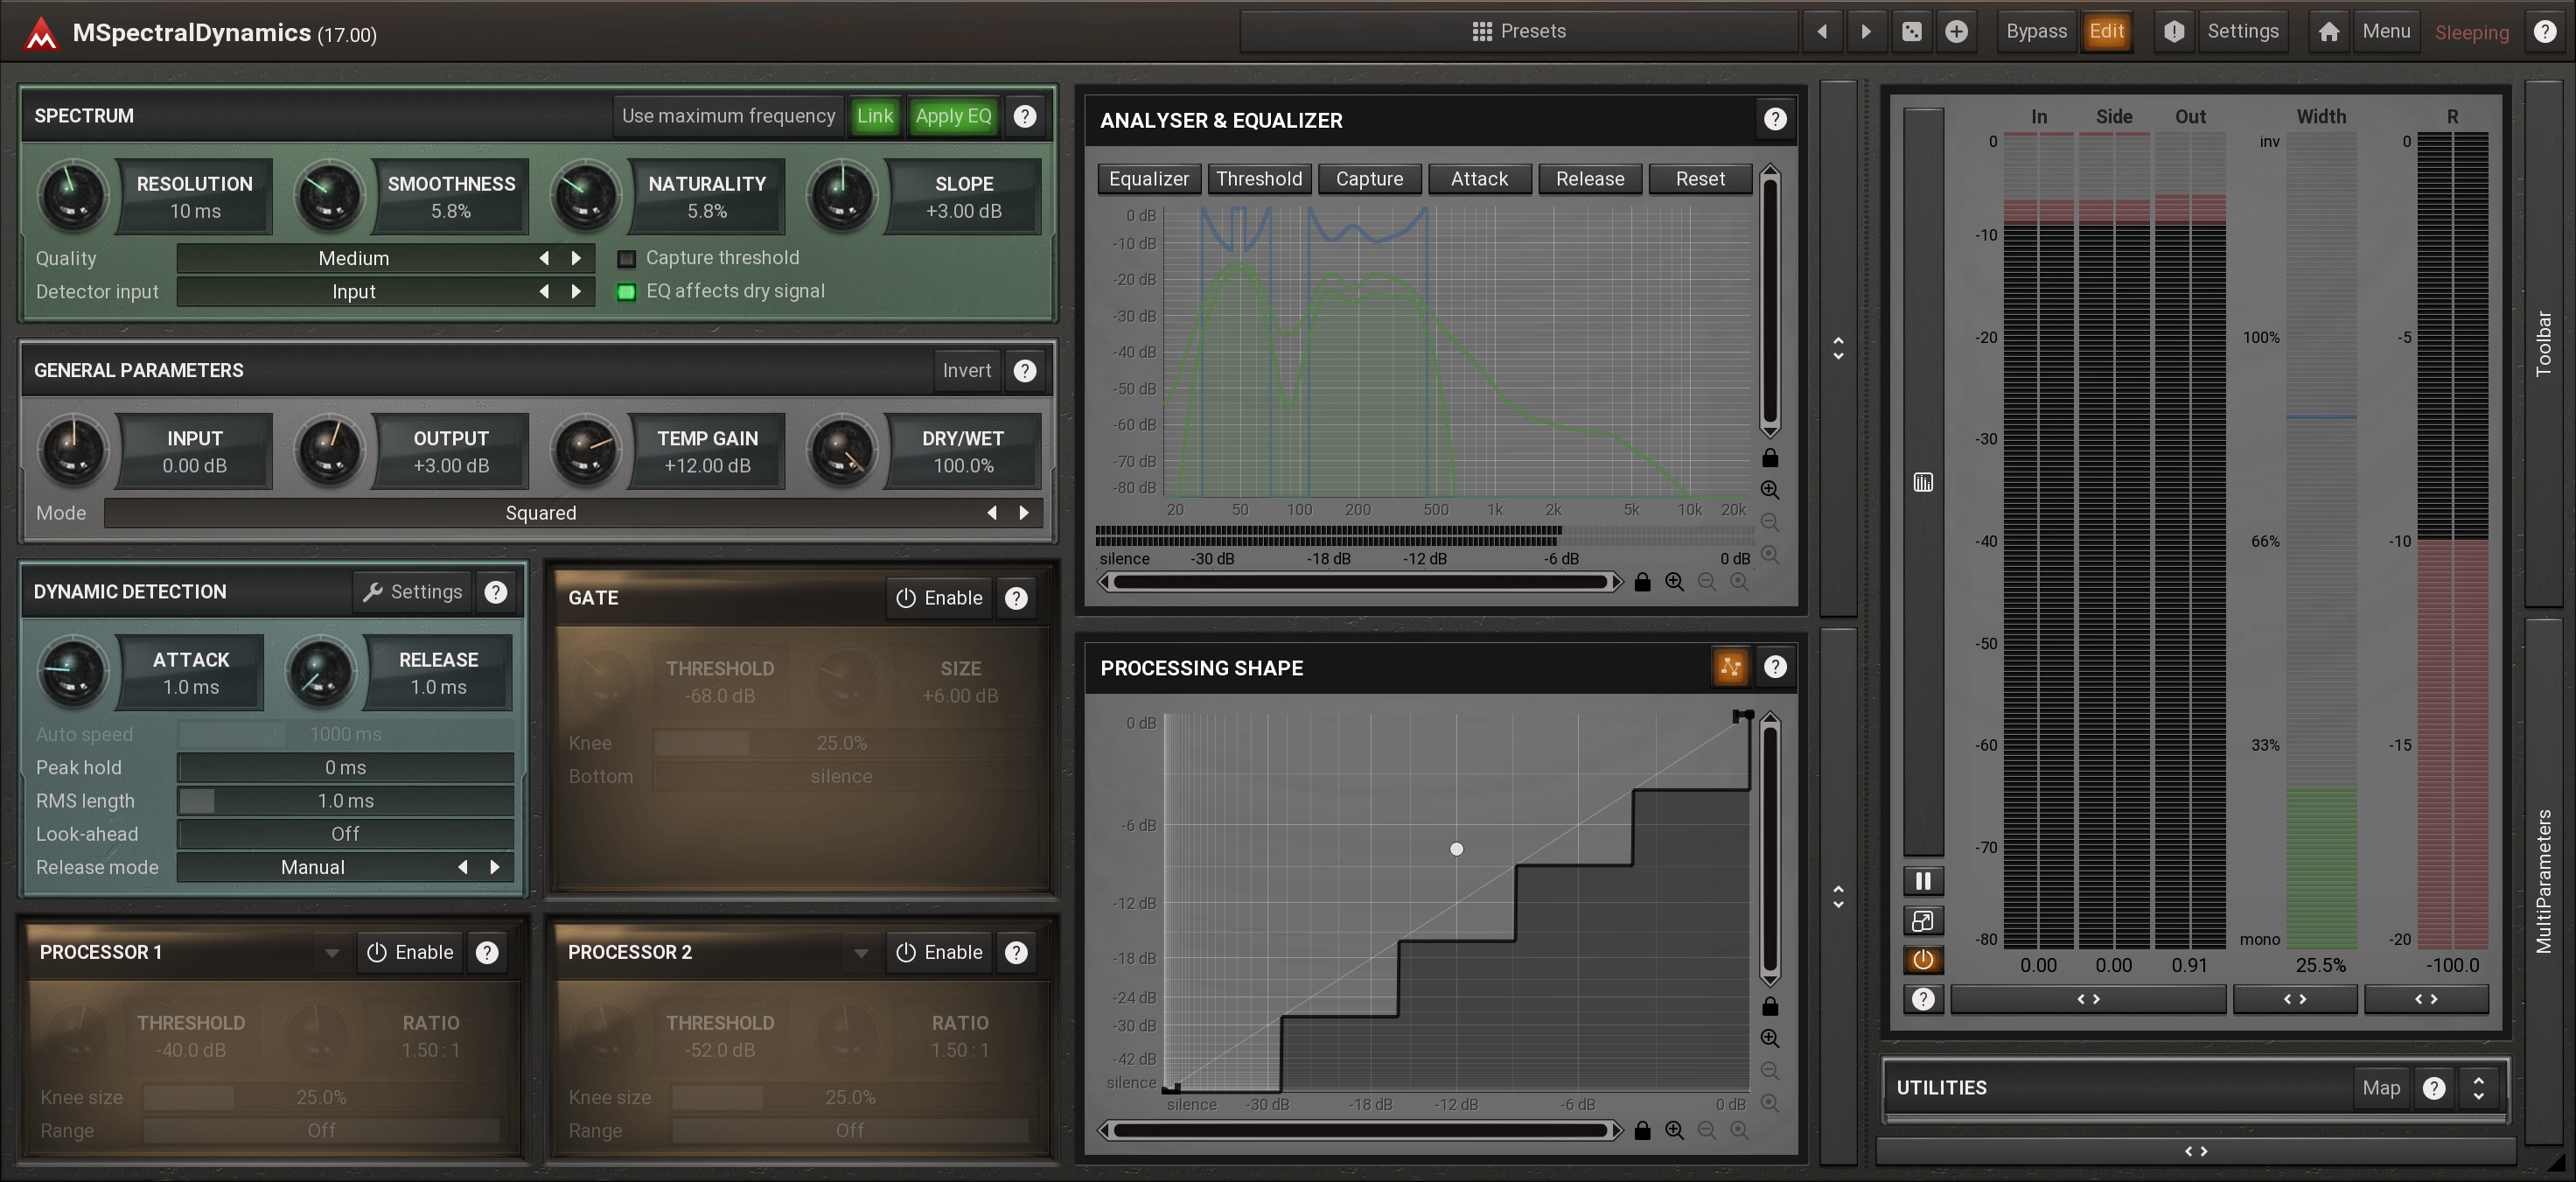Toggle EQ affects dry signal checkbox
This screenshot has width=2576, height=1182.
tap(627, 292)
